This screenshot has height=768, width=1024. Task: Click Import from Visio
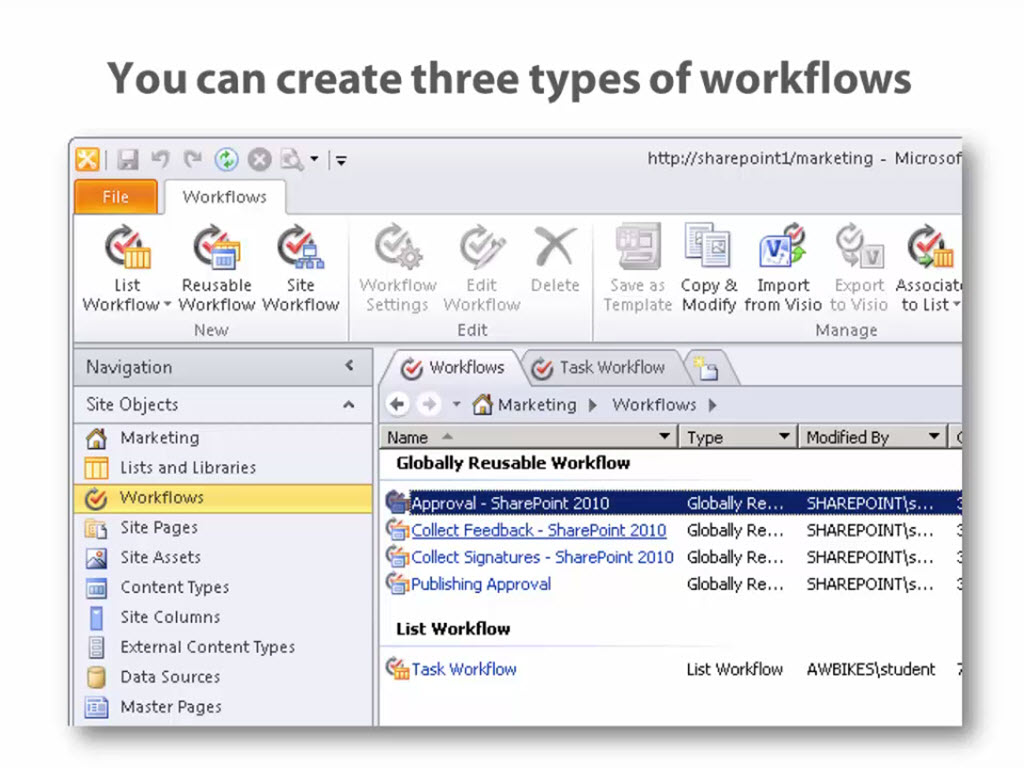[x=783, y=269]
